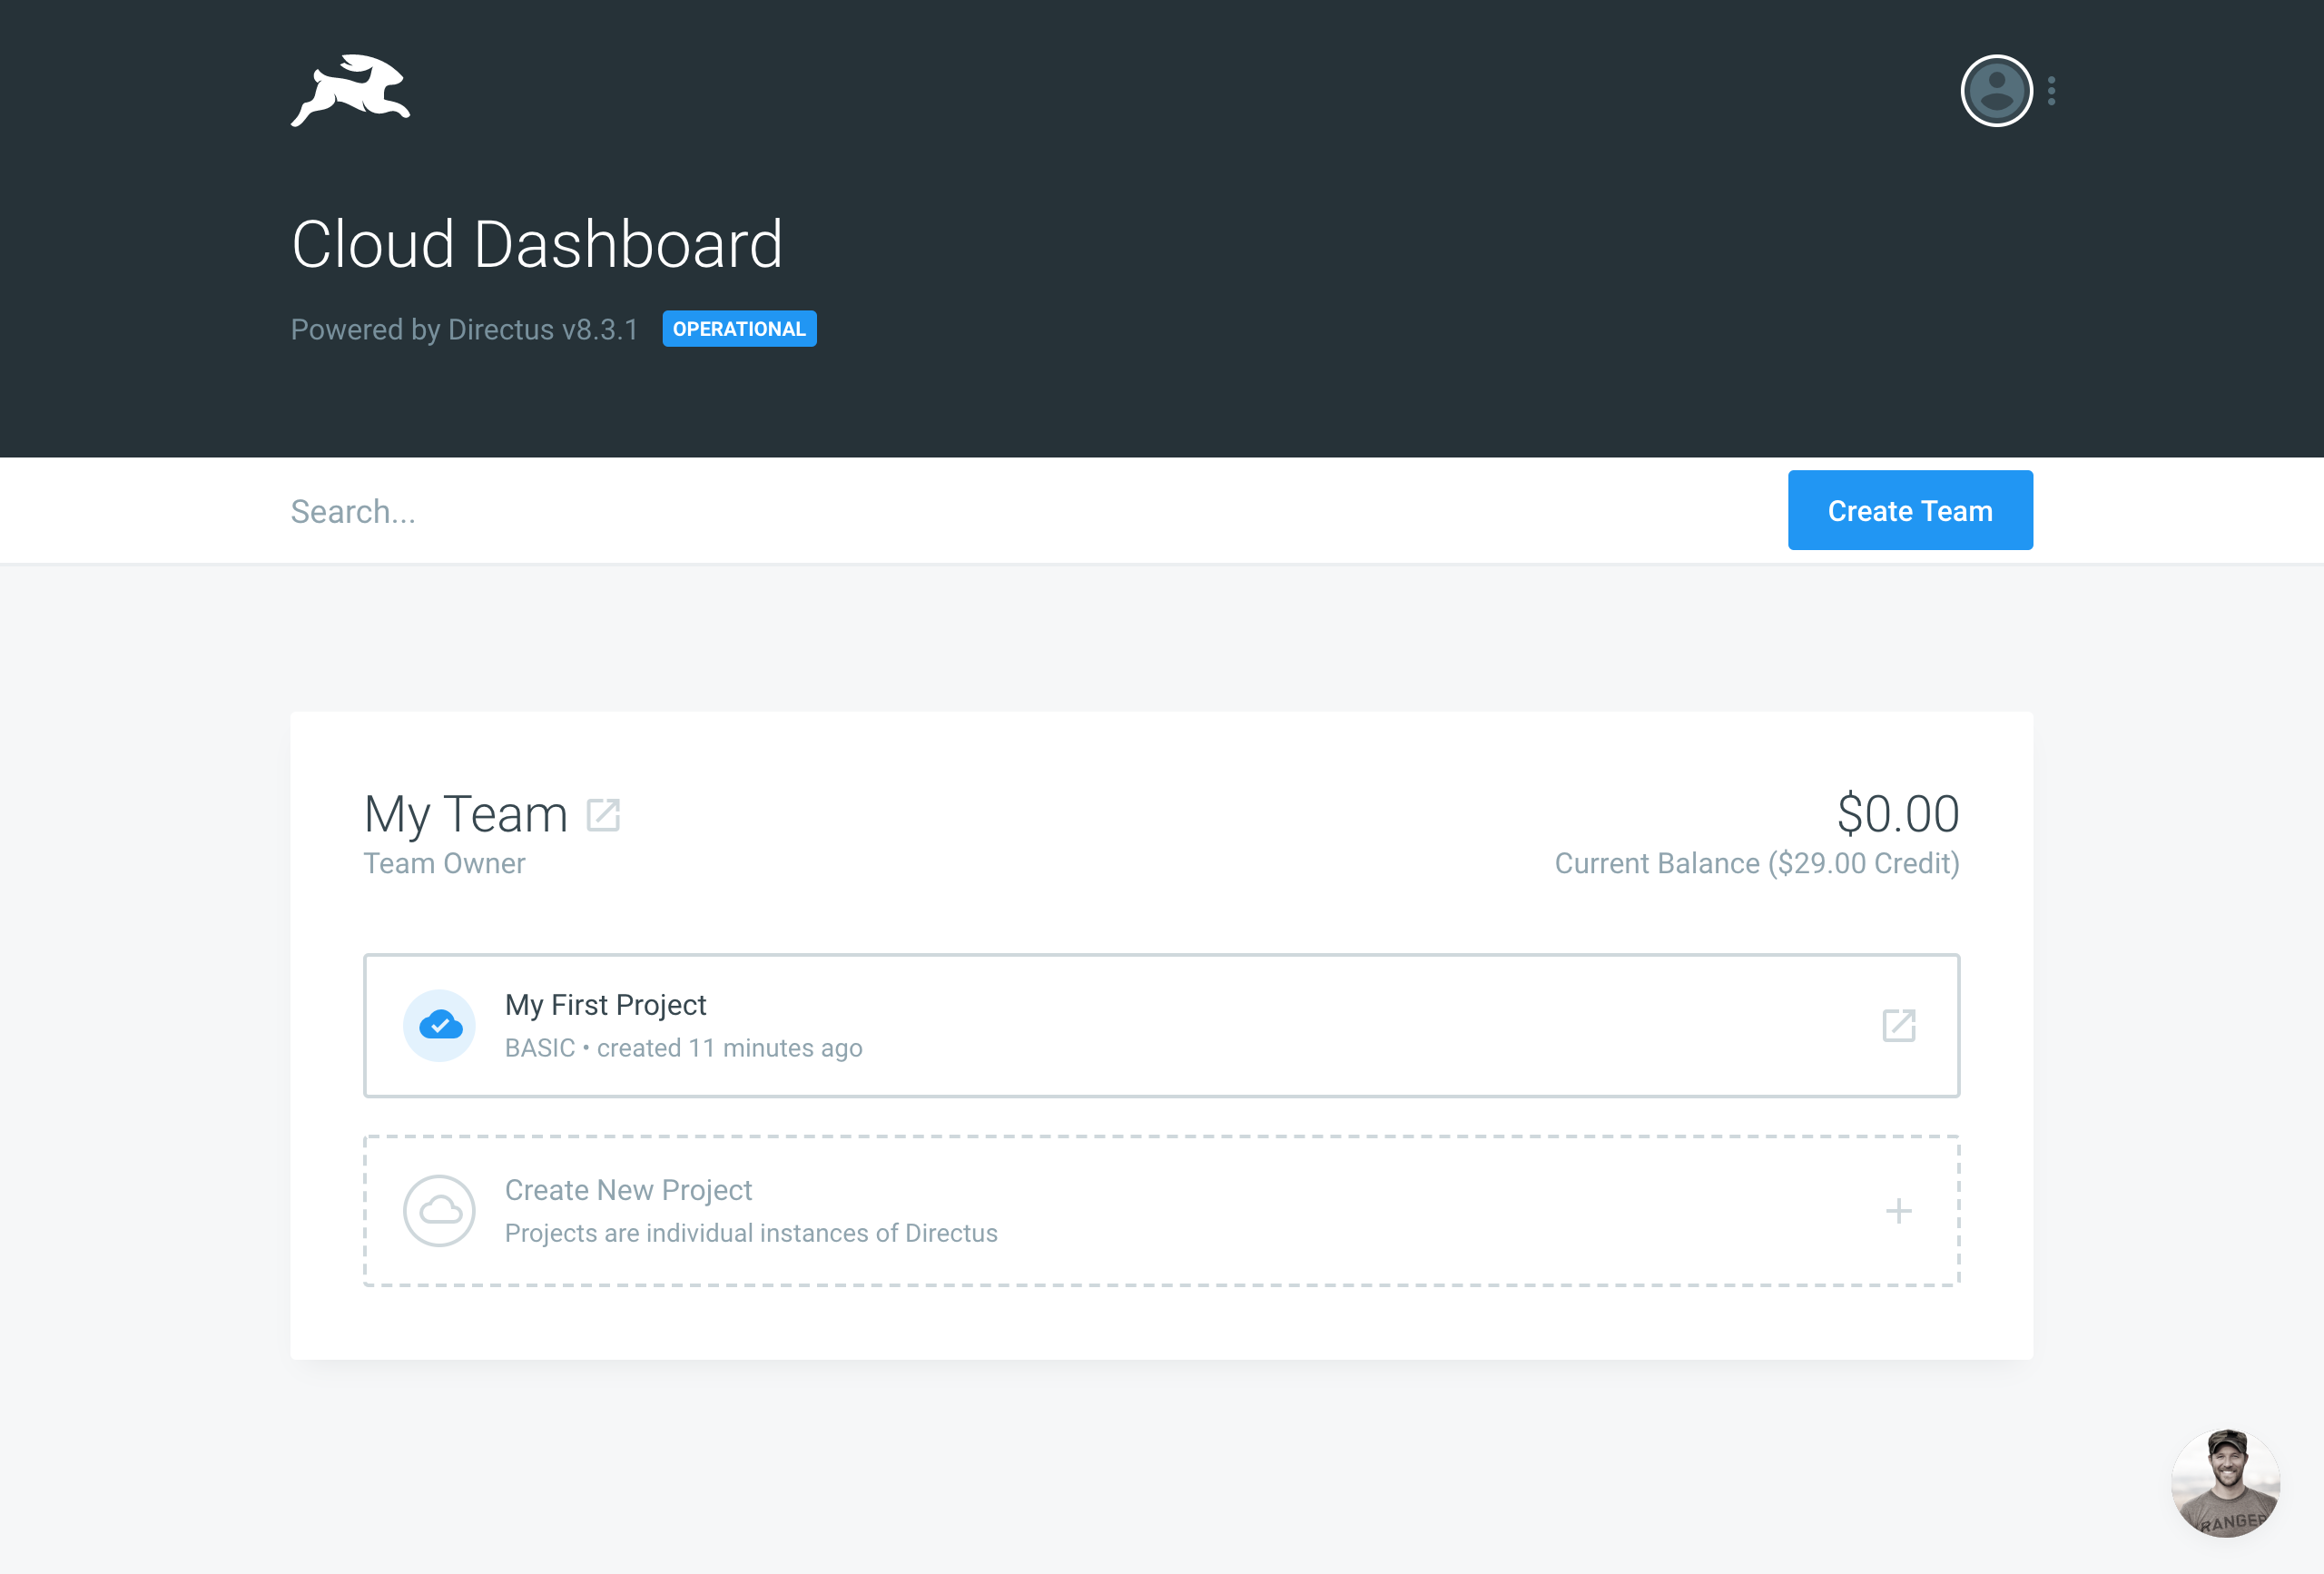The width and height of the screenshot is (2324, 1574).
Task: Open the My First Project name
Action: [x=605, y=1004]
